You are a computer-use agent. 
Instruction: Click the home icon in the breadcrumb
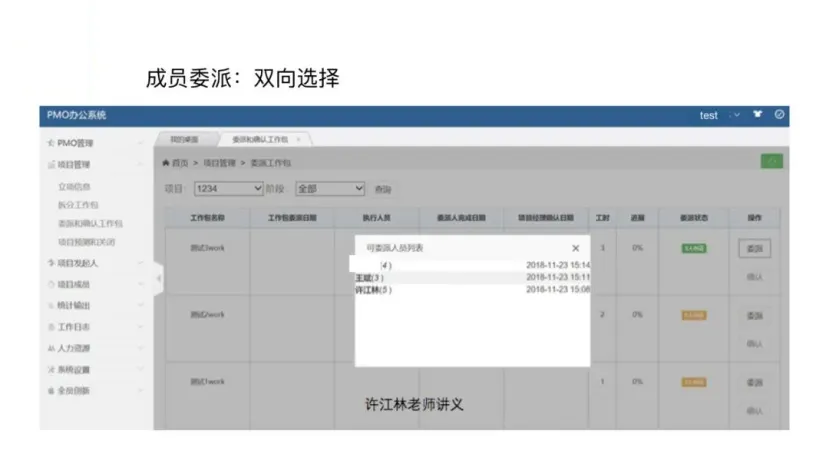tap(166, 163)
